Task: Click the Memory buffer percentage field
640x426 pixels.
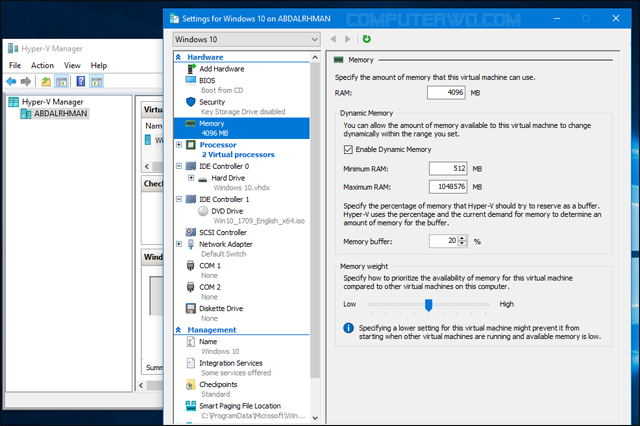Action: click(444, 241)
